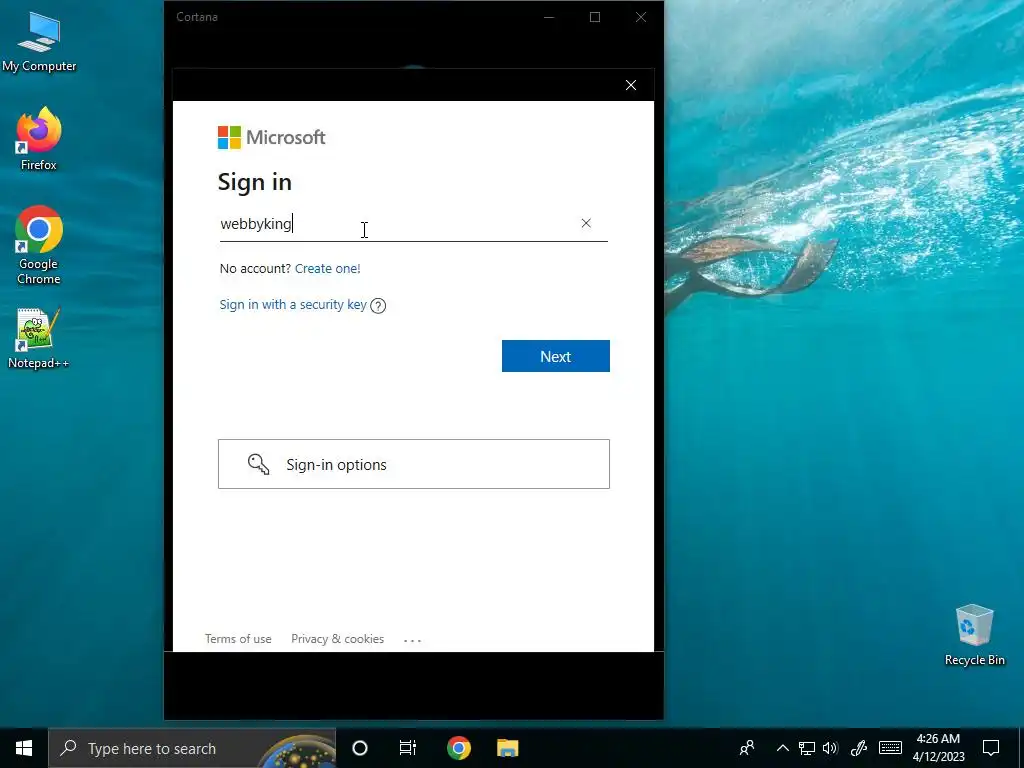Screen dimensions: 1024x768
Task: Open the Recycle Bin
Action: [974, 635]
